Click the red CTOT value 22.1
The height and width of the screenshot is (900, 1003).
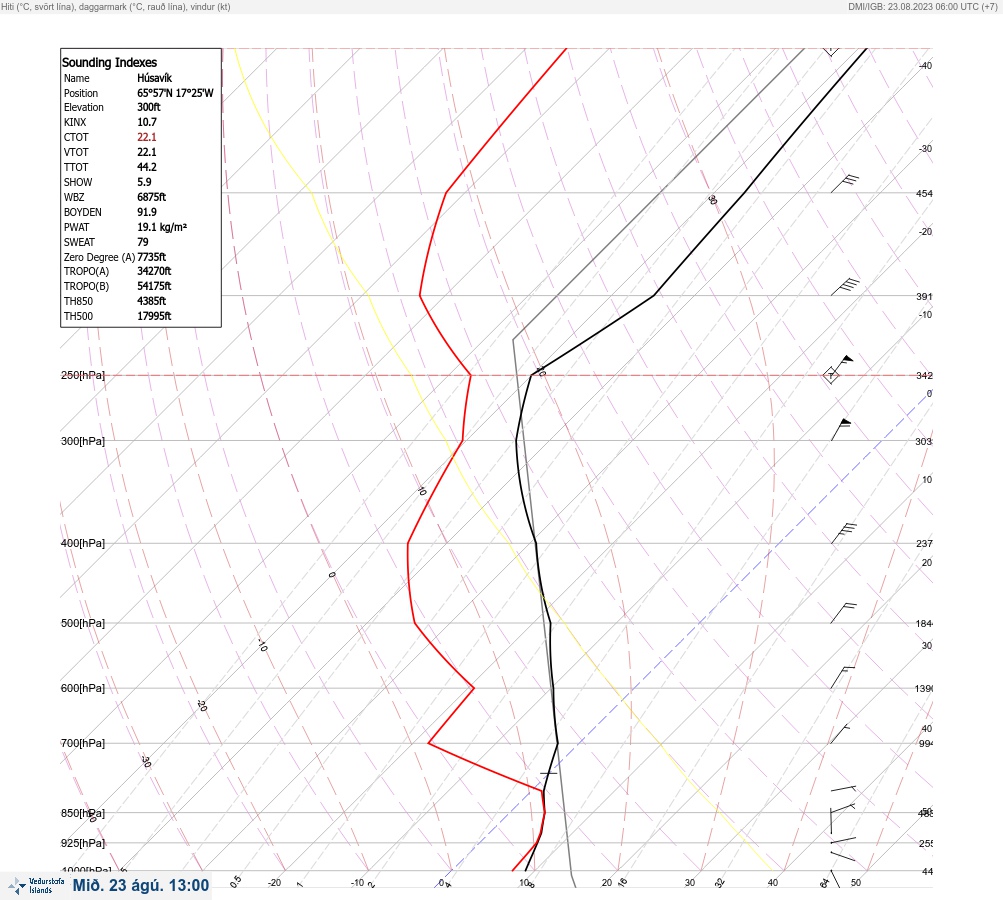click(147, 137)
